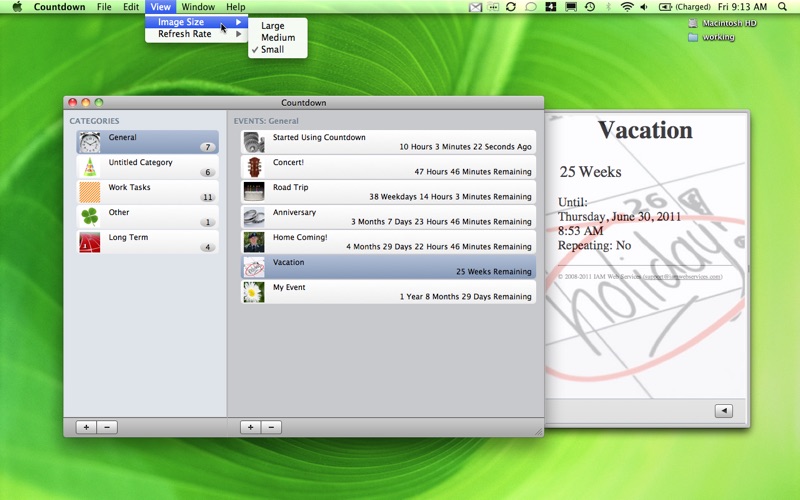Click the Concert! guitar icon
The image size is (800, 500).
click(254, 167)
